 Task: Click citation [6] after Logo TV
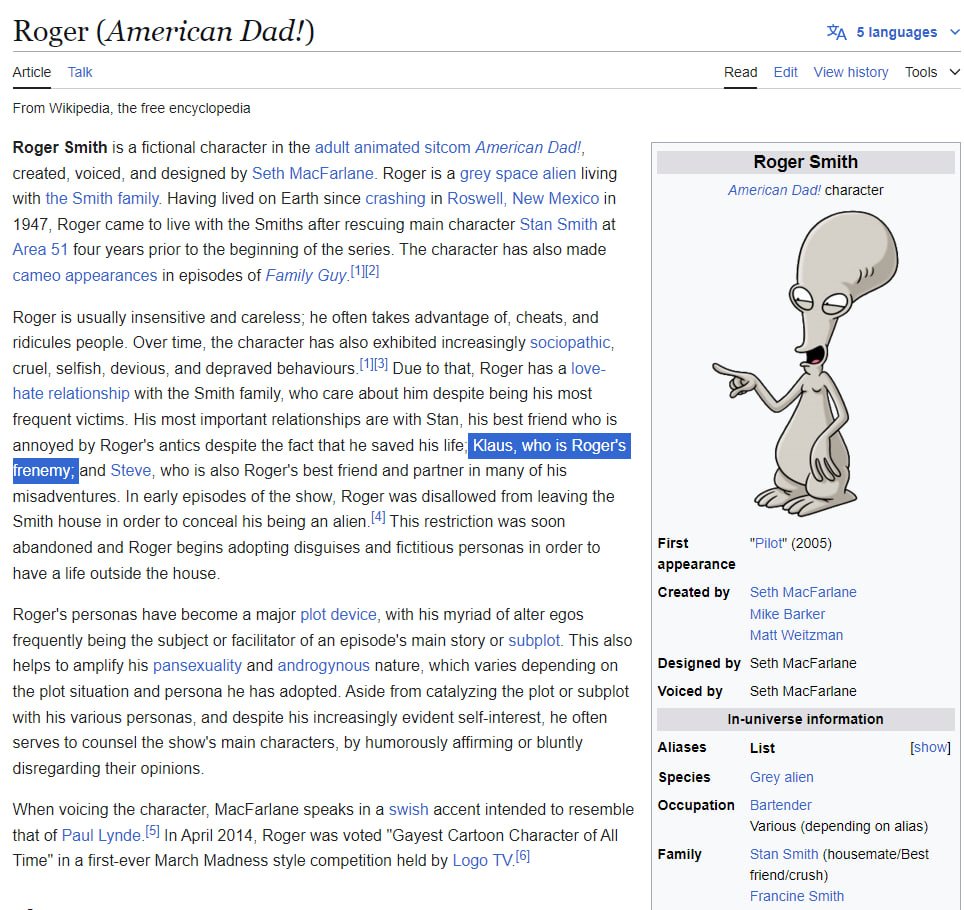pos(523,856)
